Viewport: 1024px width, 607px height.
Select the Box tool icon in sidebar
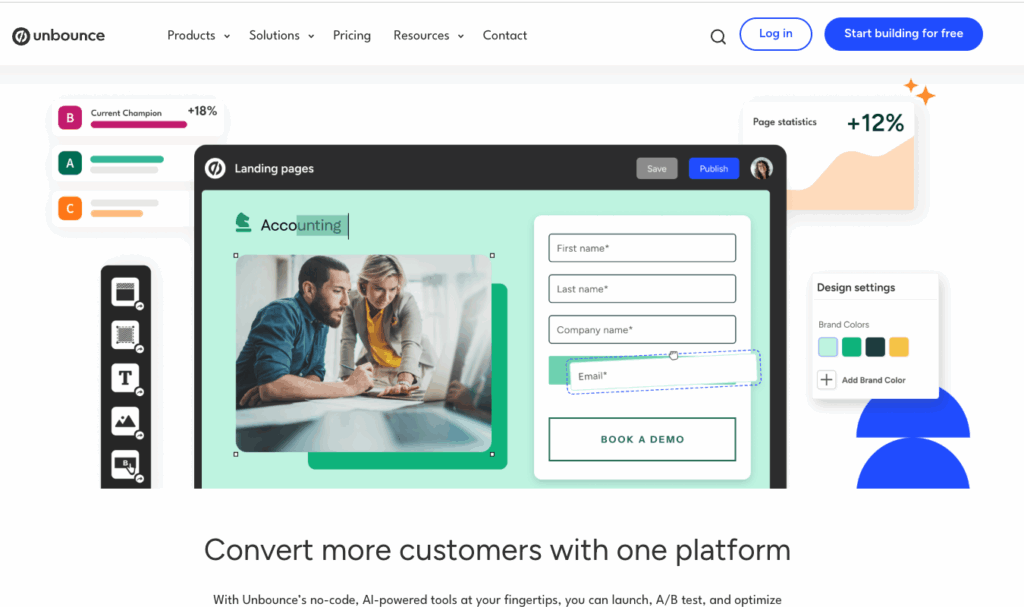coord(125,335)
